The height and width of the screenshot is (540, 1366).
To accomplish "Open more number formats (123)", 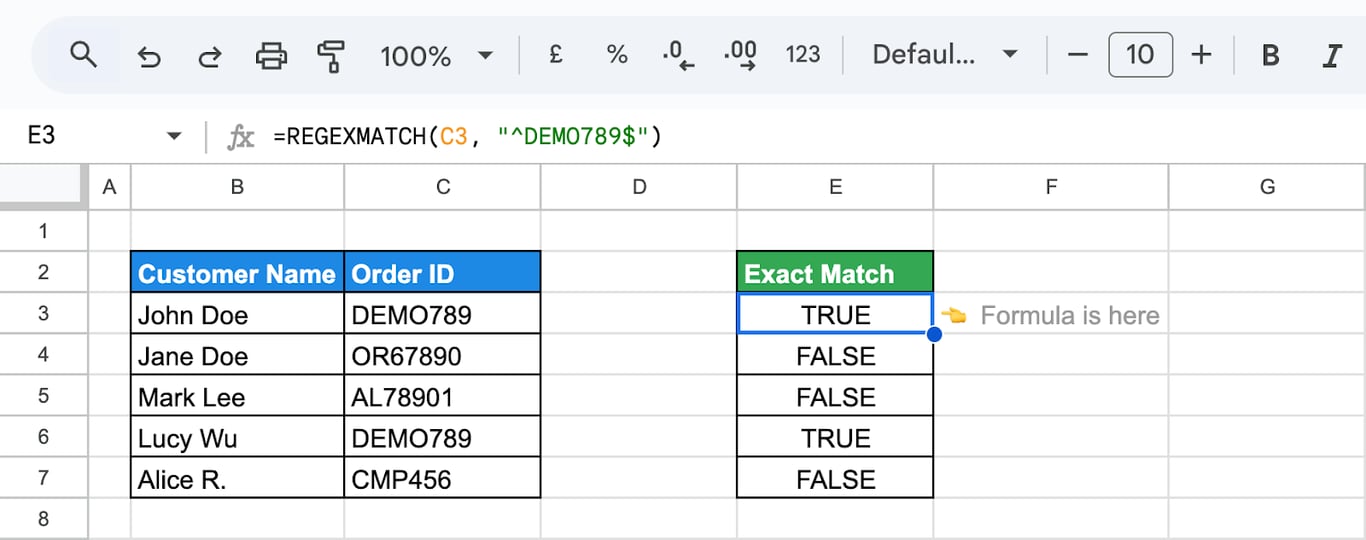I will click(x=803, y=55).
